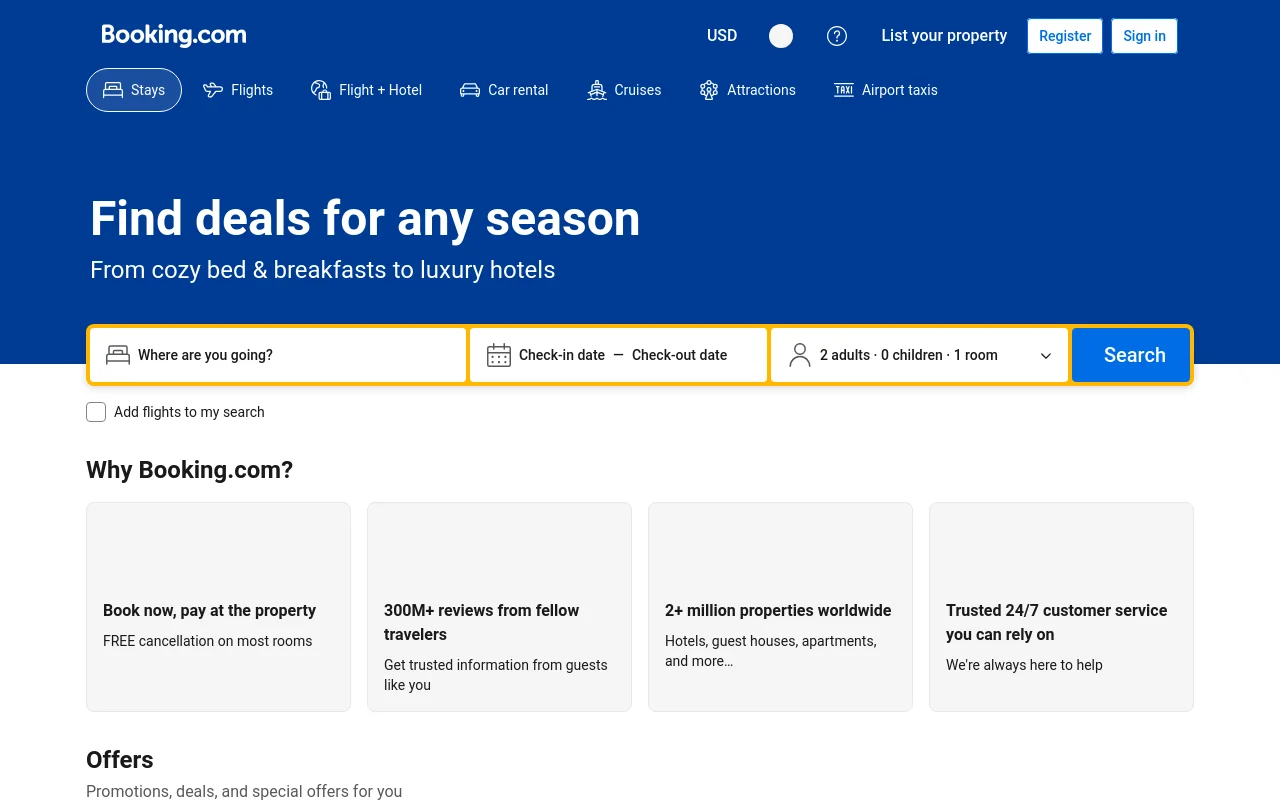Open the USD currency selector
1280x800 pixels.
722,35
